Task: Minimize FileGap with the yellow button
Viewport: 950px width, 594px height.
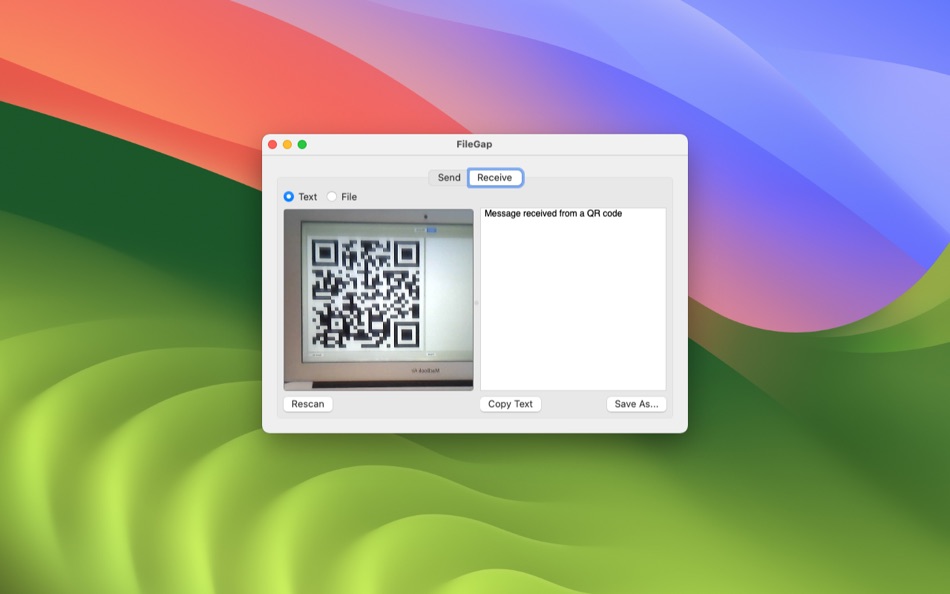Action: 287,144
